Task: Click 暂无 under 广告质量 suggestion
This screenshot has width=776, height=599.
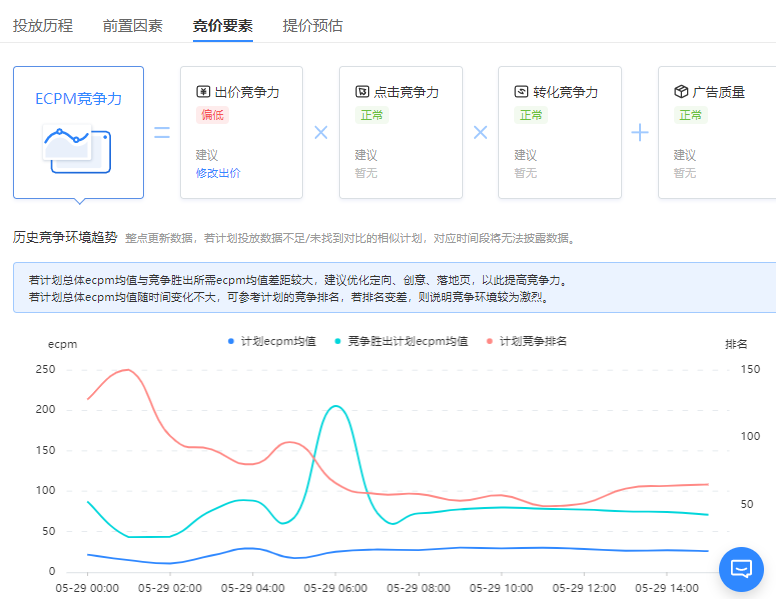Action: (685, 173)
